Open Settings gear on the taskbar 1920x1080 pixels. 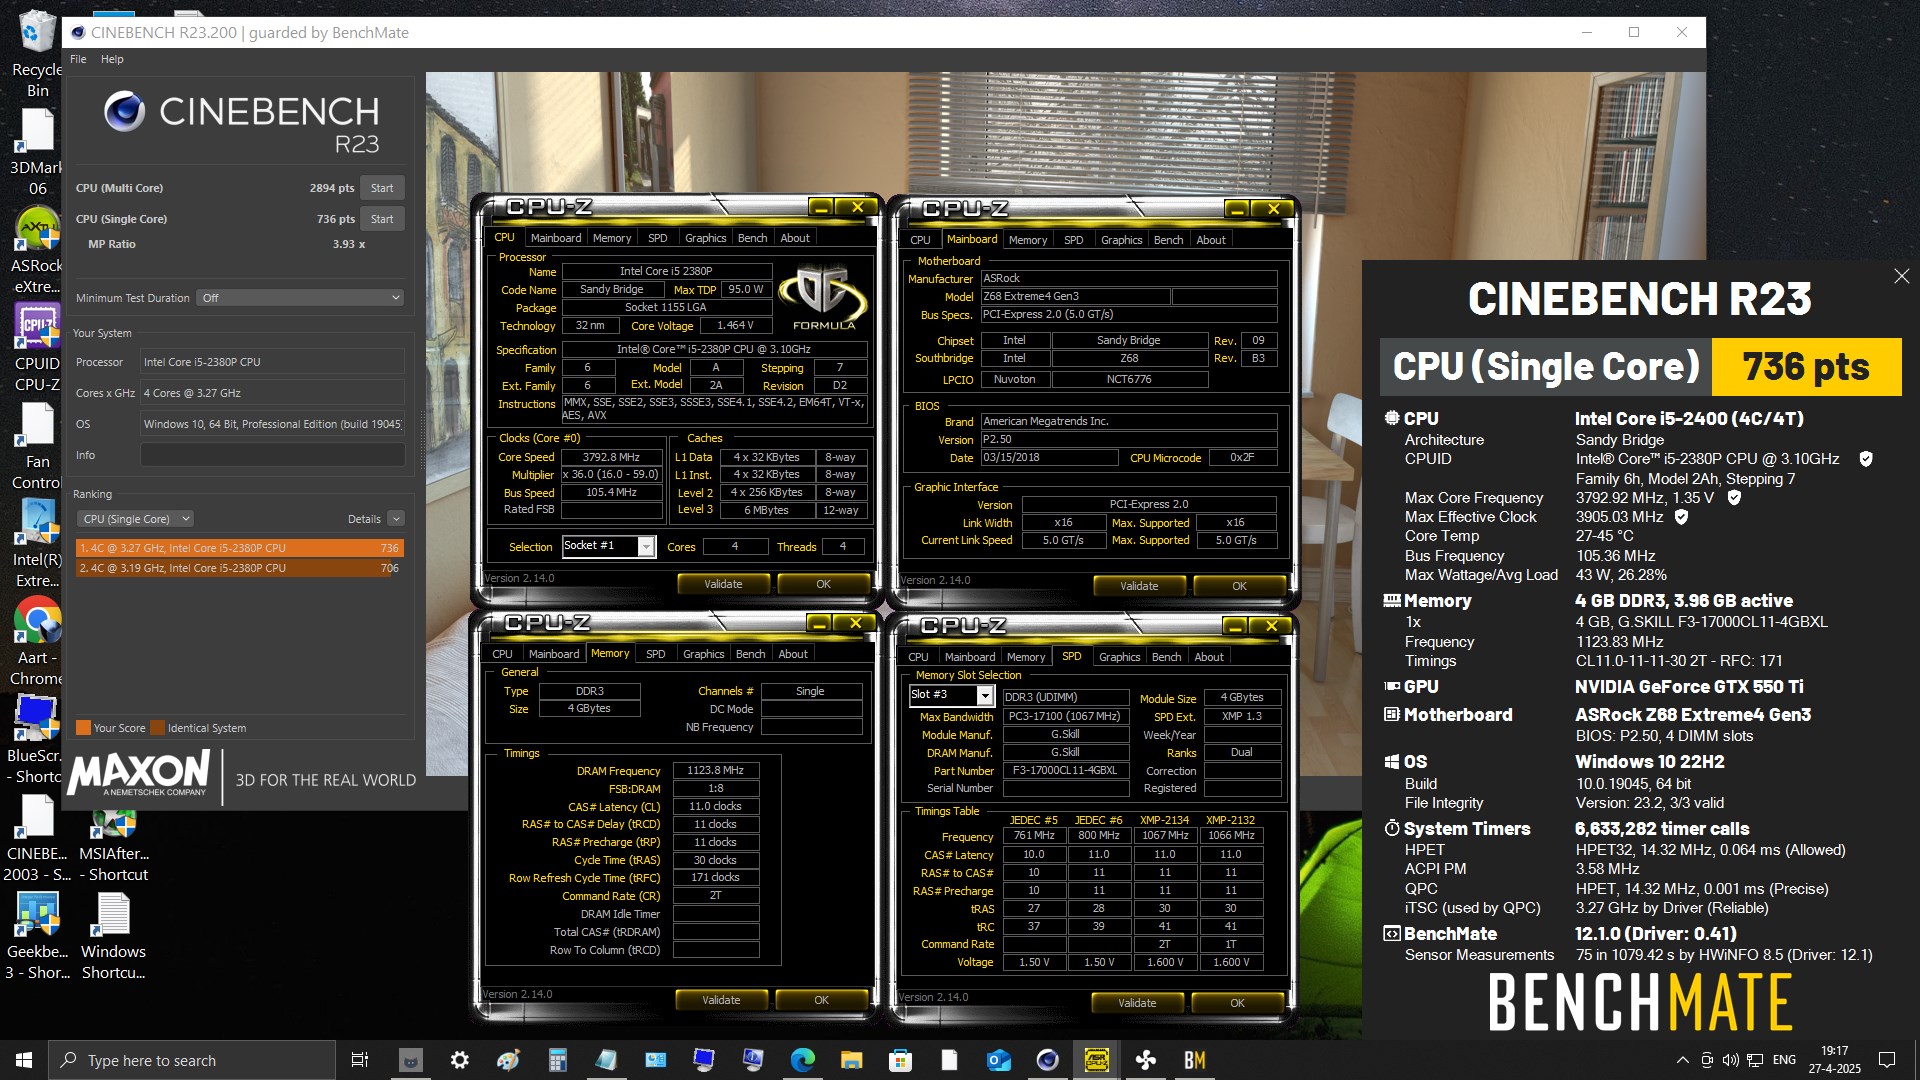tap(459, 1060)
